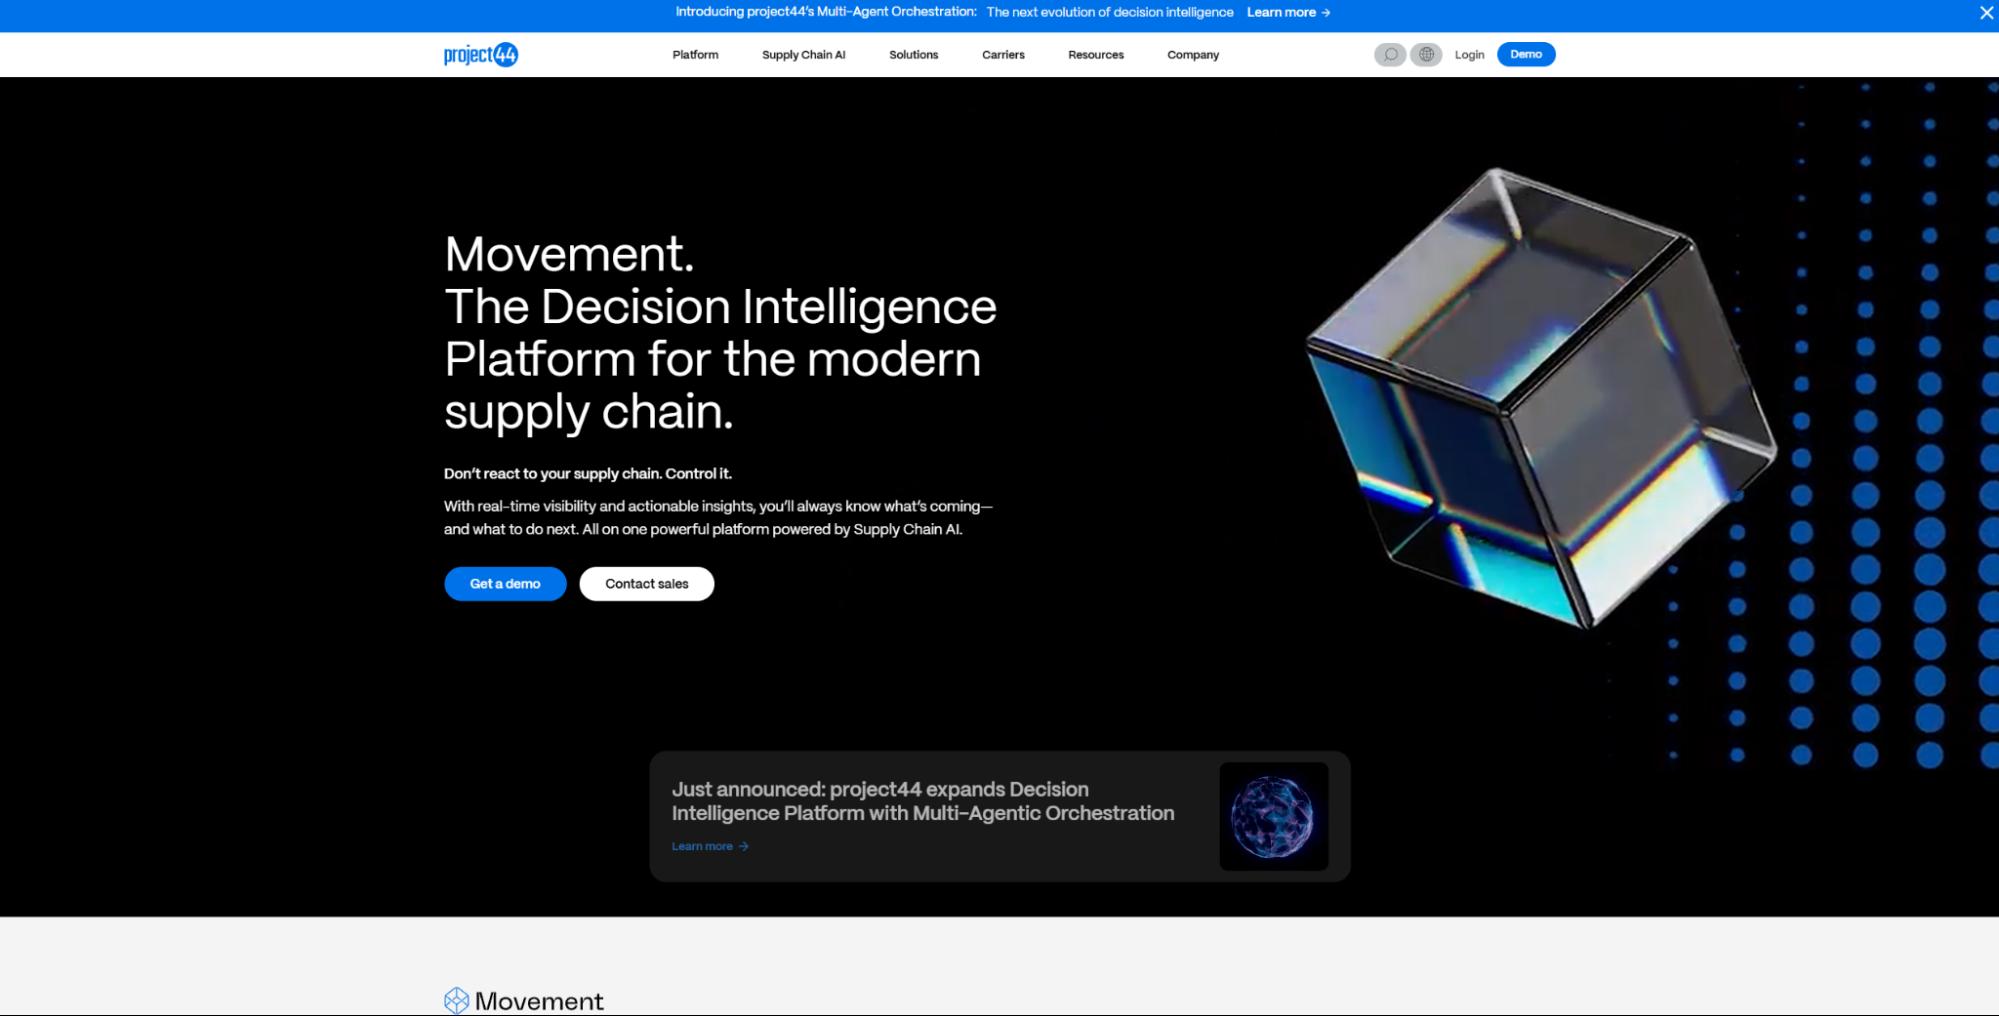Expand the Solutions navigation menu

coord(913,54)
